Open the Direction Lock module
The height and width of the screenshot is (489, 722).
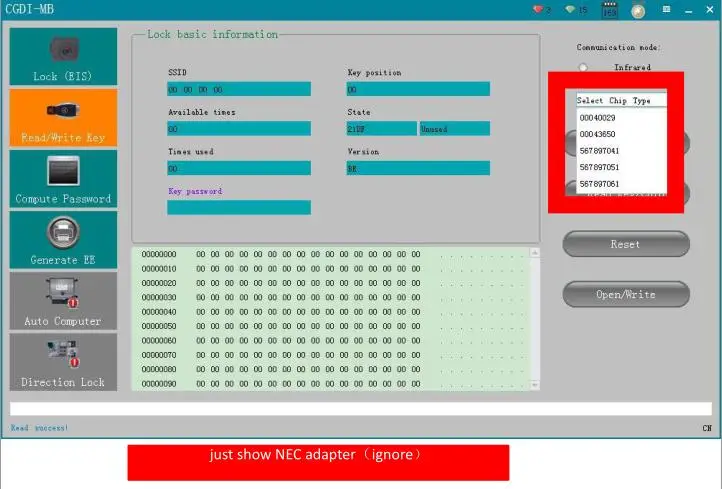pos(63,362)
